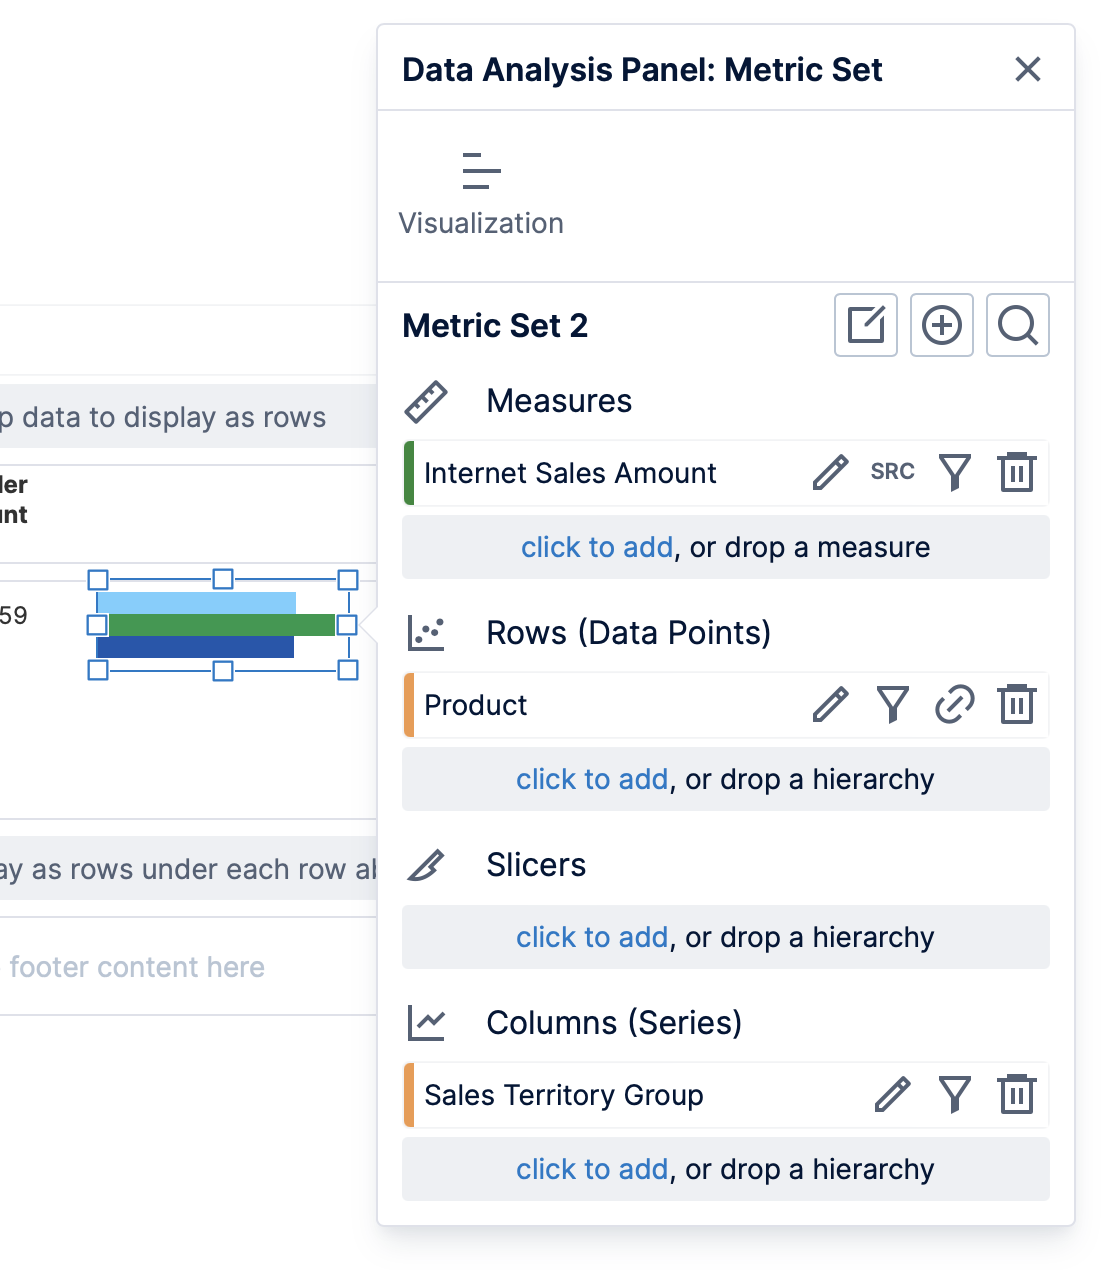This screenshot has height=1270, width=1110.
Task: Open SRC source options for Internet Sales Amount
Action: pyautogui.click(x=891, y=472)
